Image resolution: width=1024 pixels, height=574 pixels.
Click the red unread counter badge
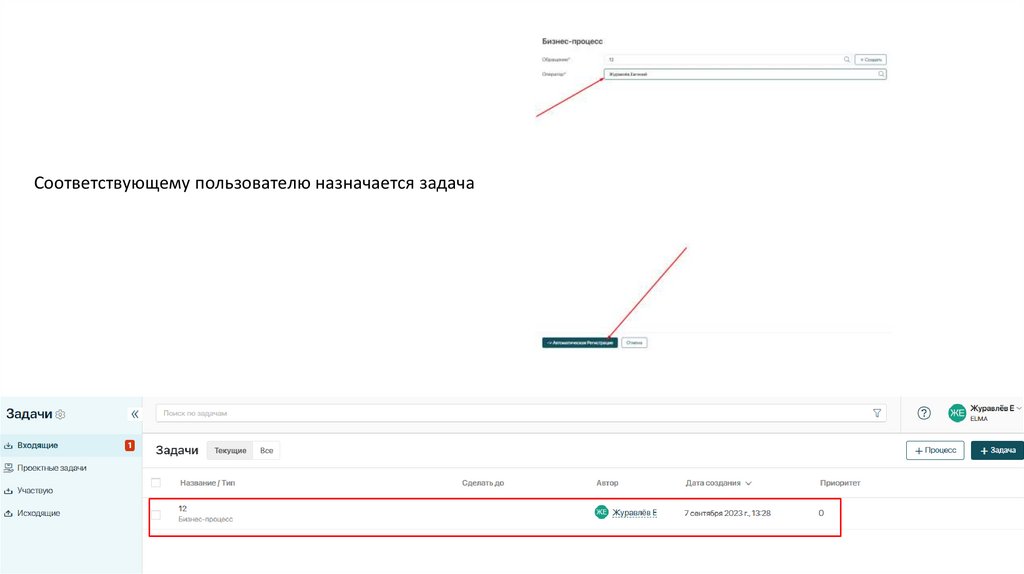(129, 445)
